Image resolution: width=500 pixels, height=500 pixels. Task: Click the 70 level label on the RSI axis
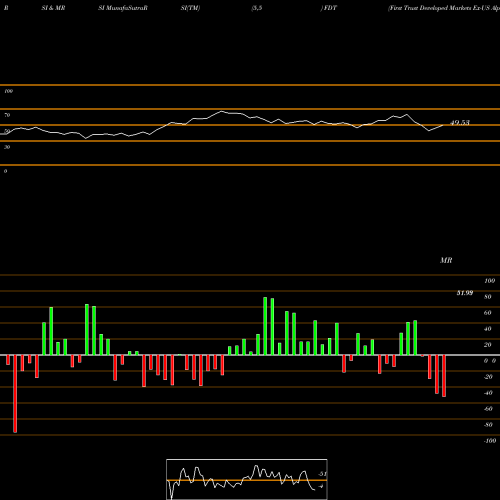(7, 115)
